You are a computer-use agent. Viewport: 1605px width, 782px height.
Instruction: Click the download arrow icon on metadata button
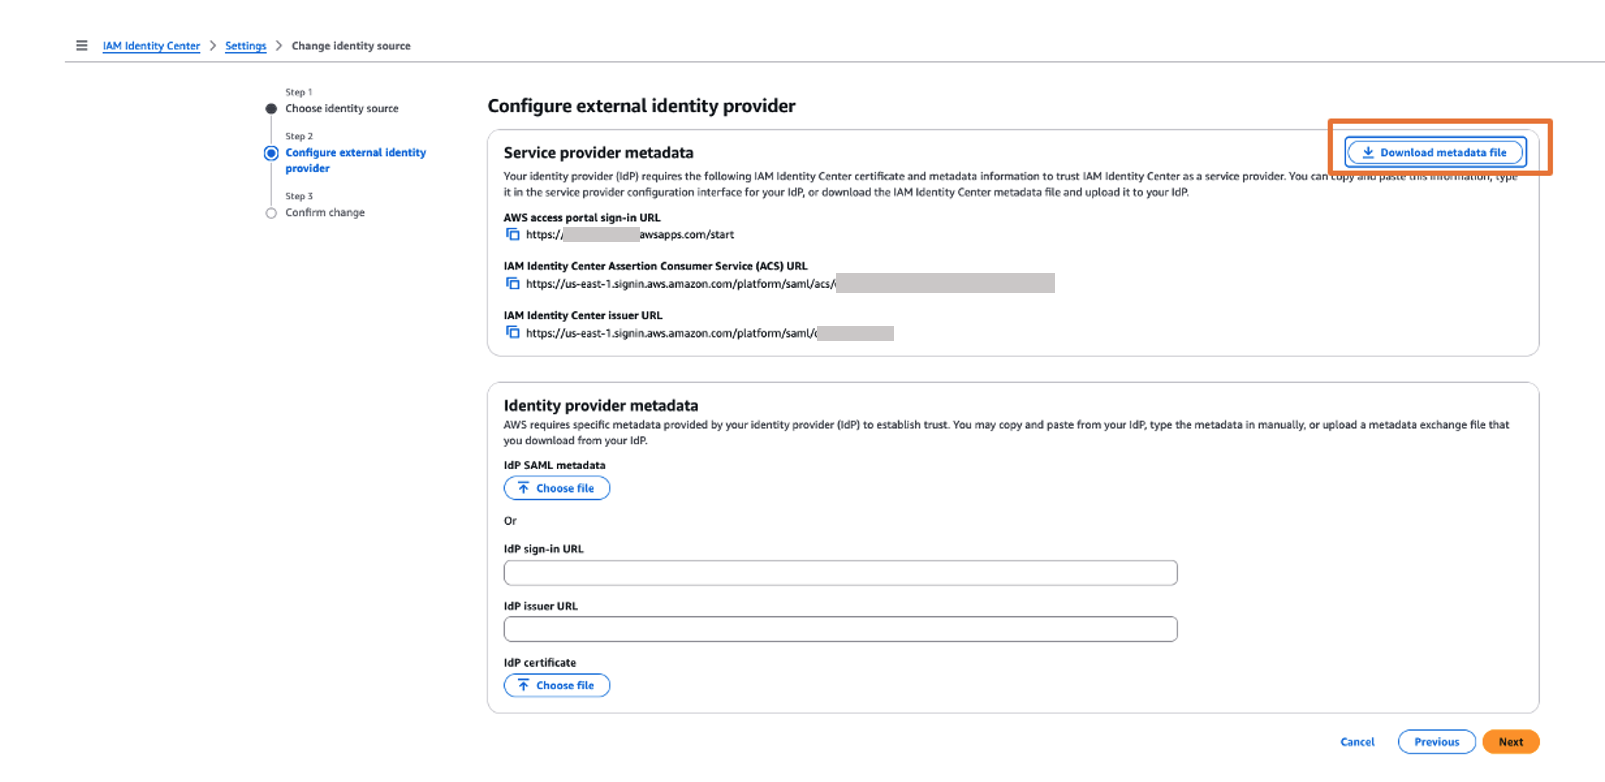click(x=1367, y=152)
